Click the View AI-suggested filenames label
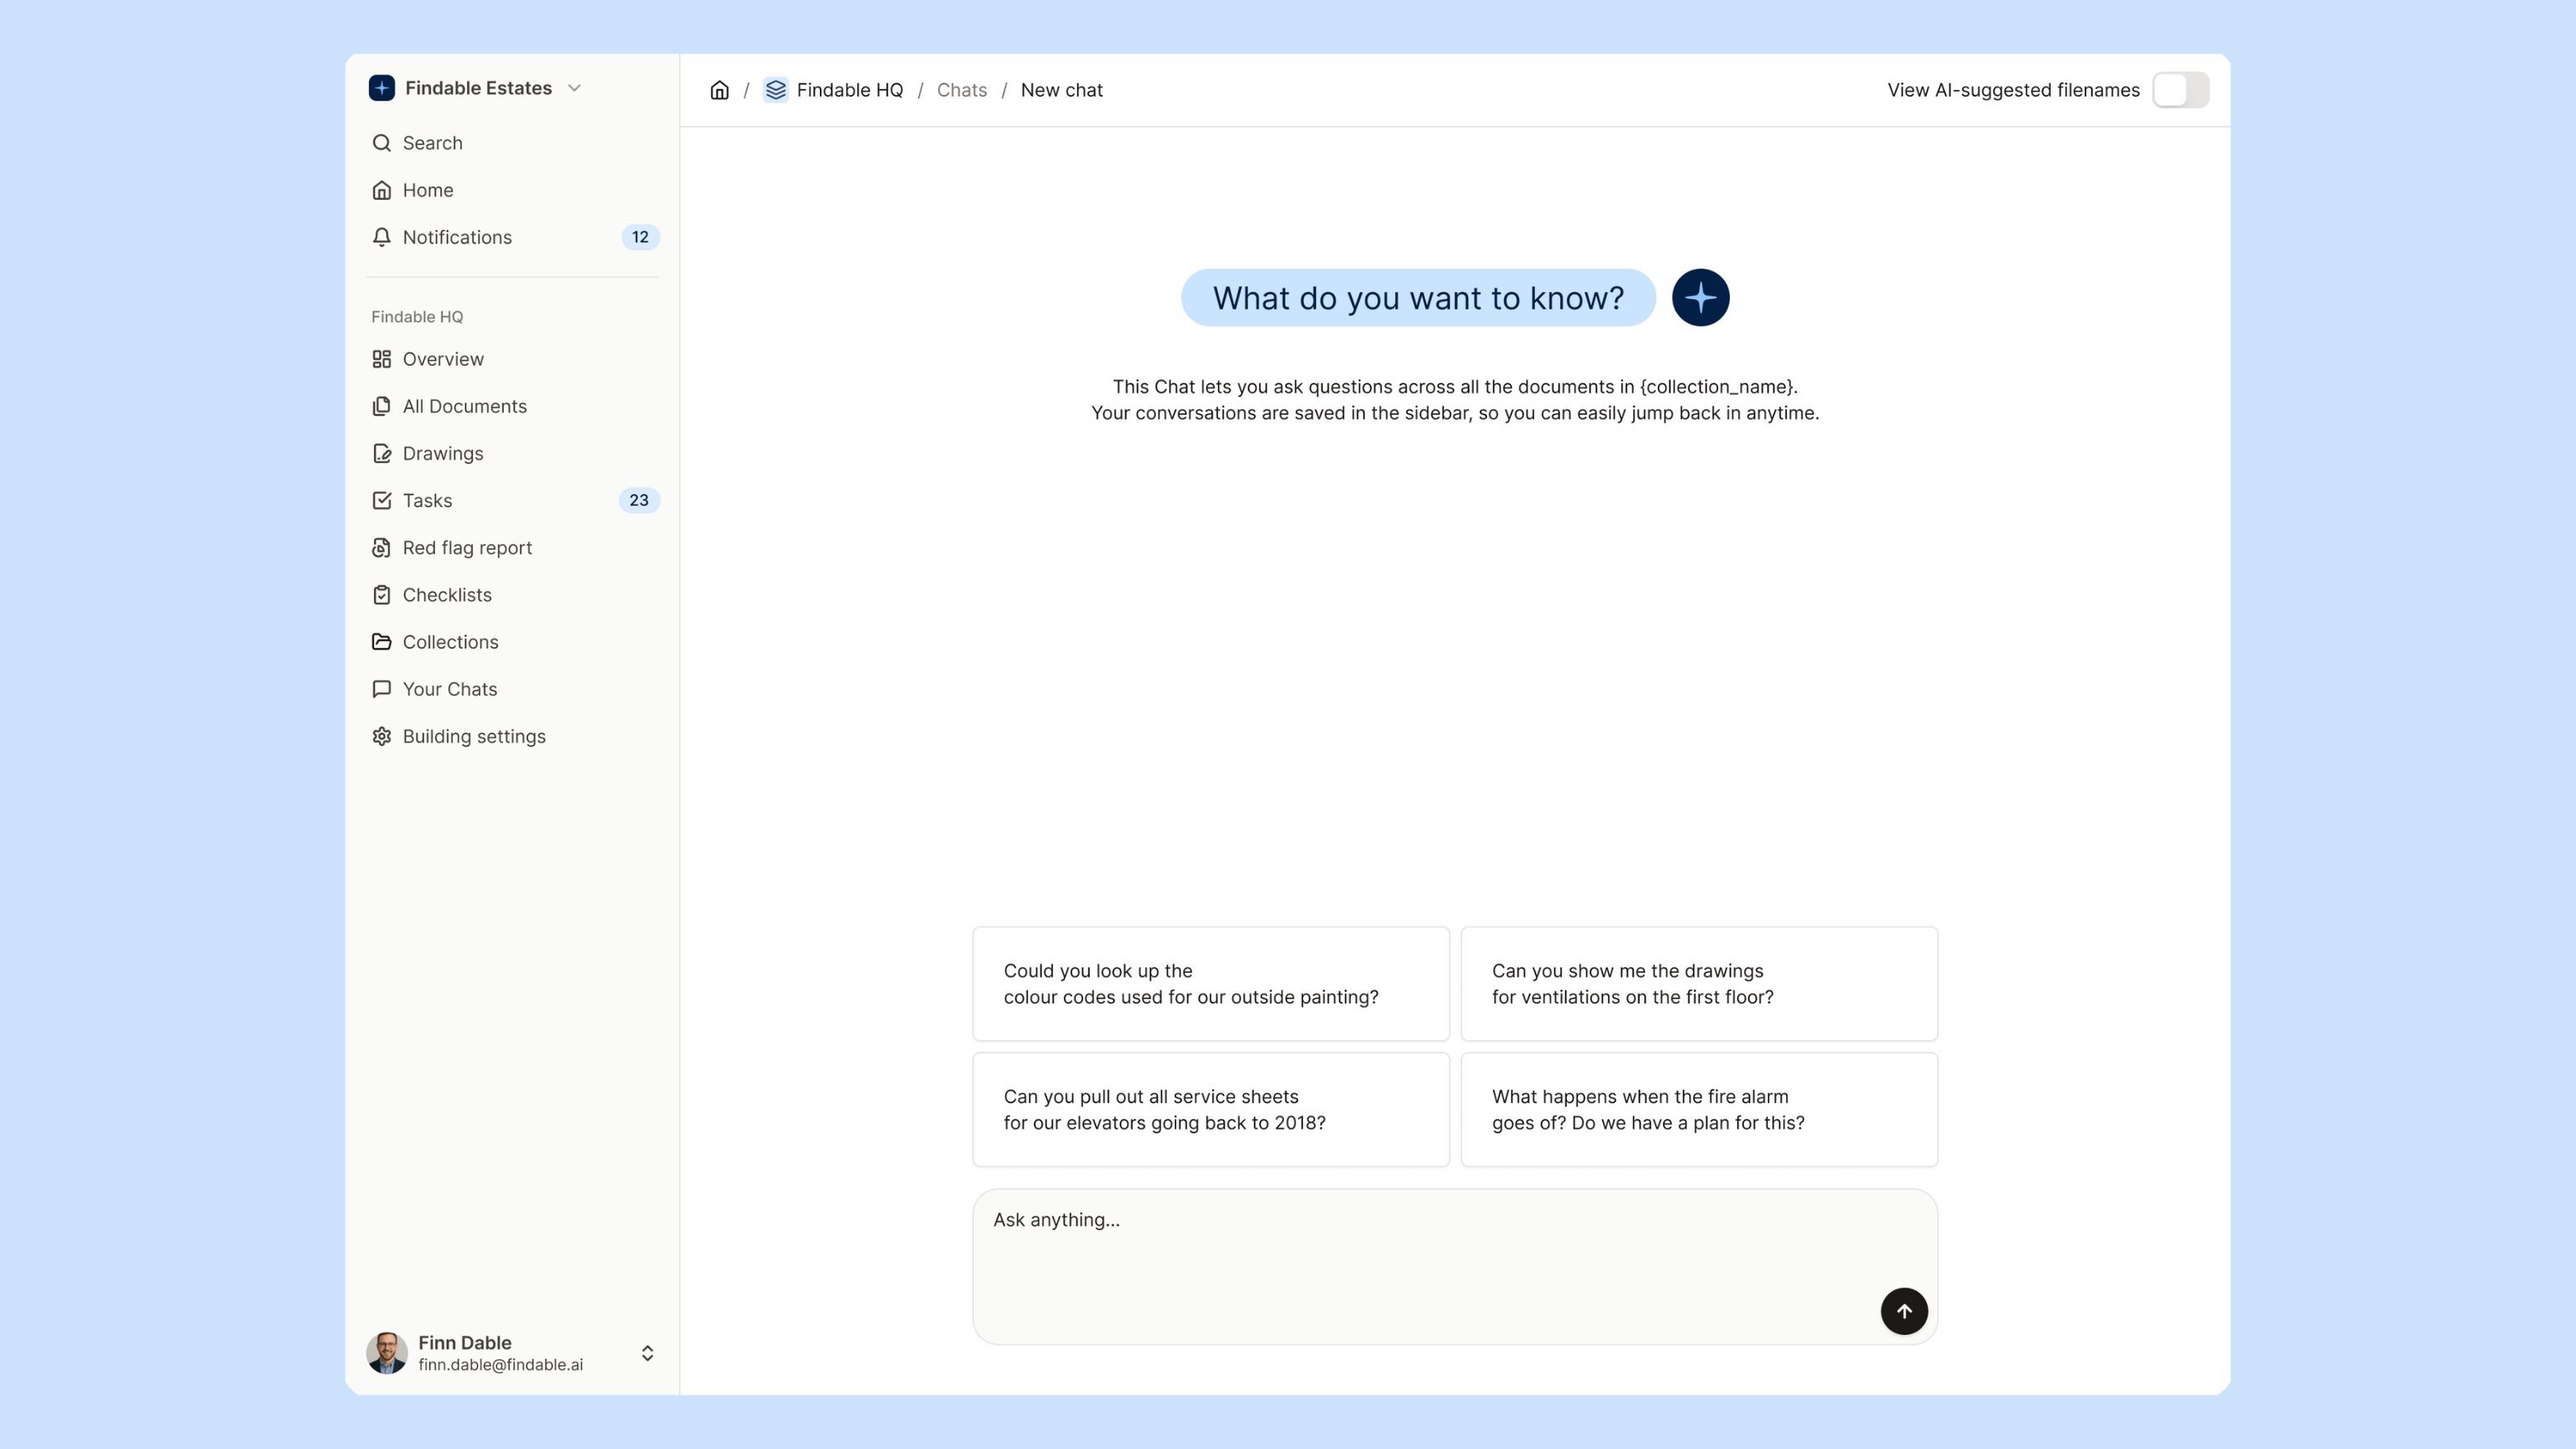This screenshot has width=2576, height=1449. [2013, 90]
